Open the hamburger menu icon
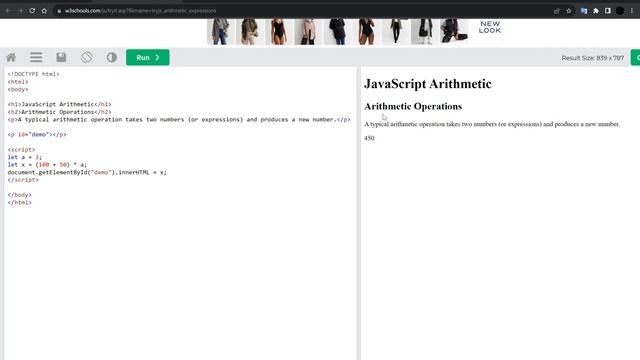Screen dimensions: 640x360 click(x=36, y=58)
